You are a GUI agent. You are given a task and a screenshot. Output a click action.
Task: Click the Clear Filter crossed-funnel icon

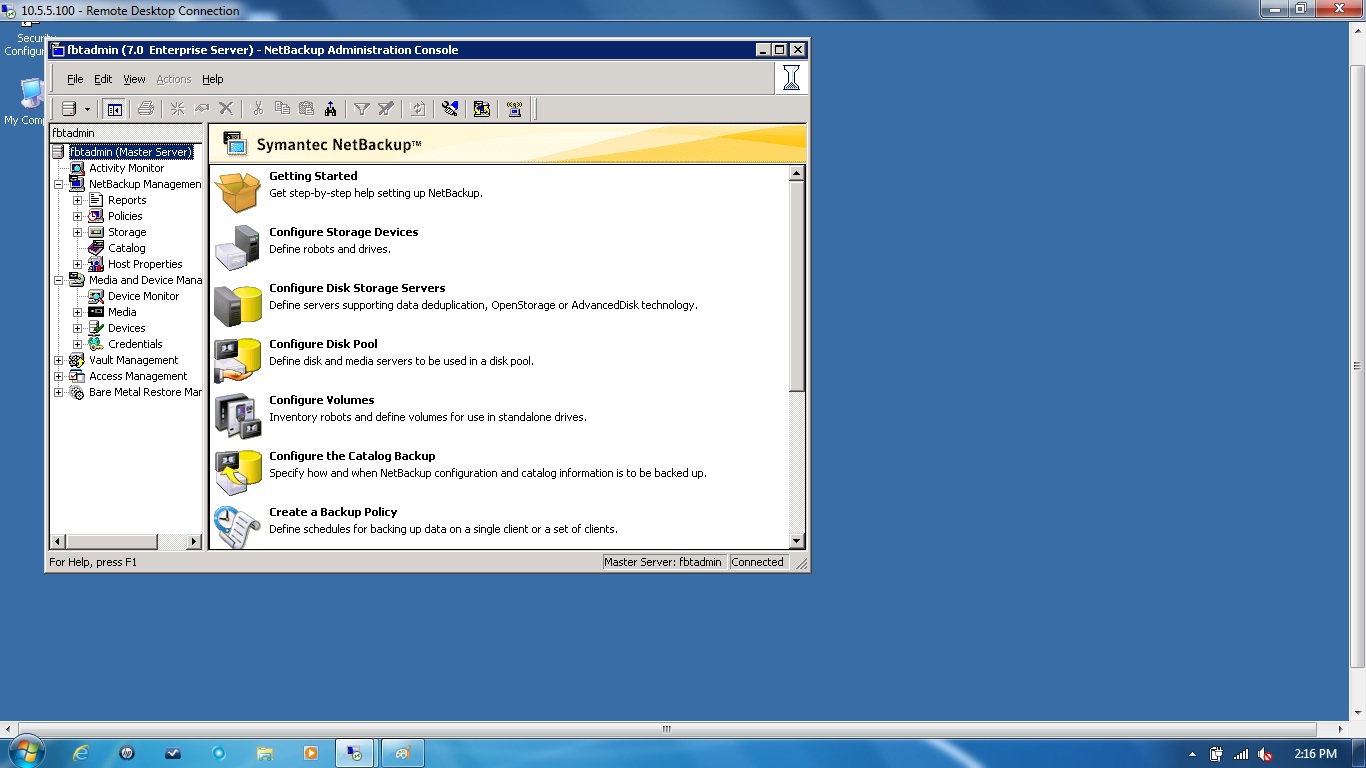tap(386, 108)
